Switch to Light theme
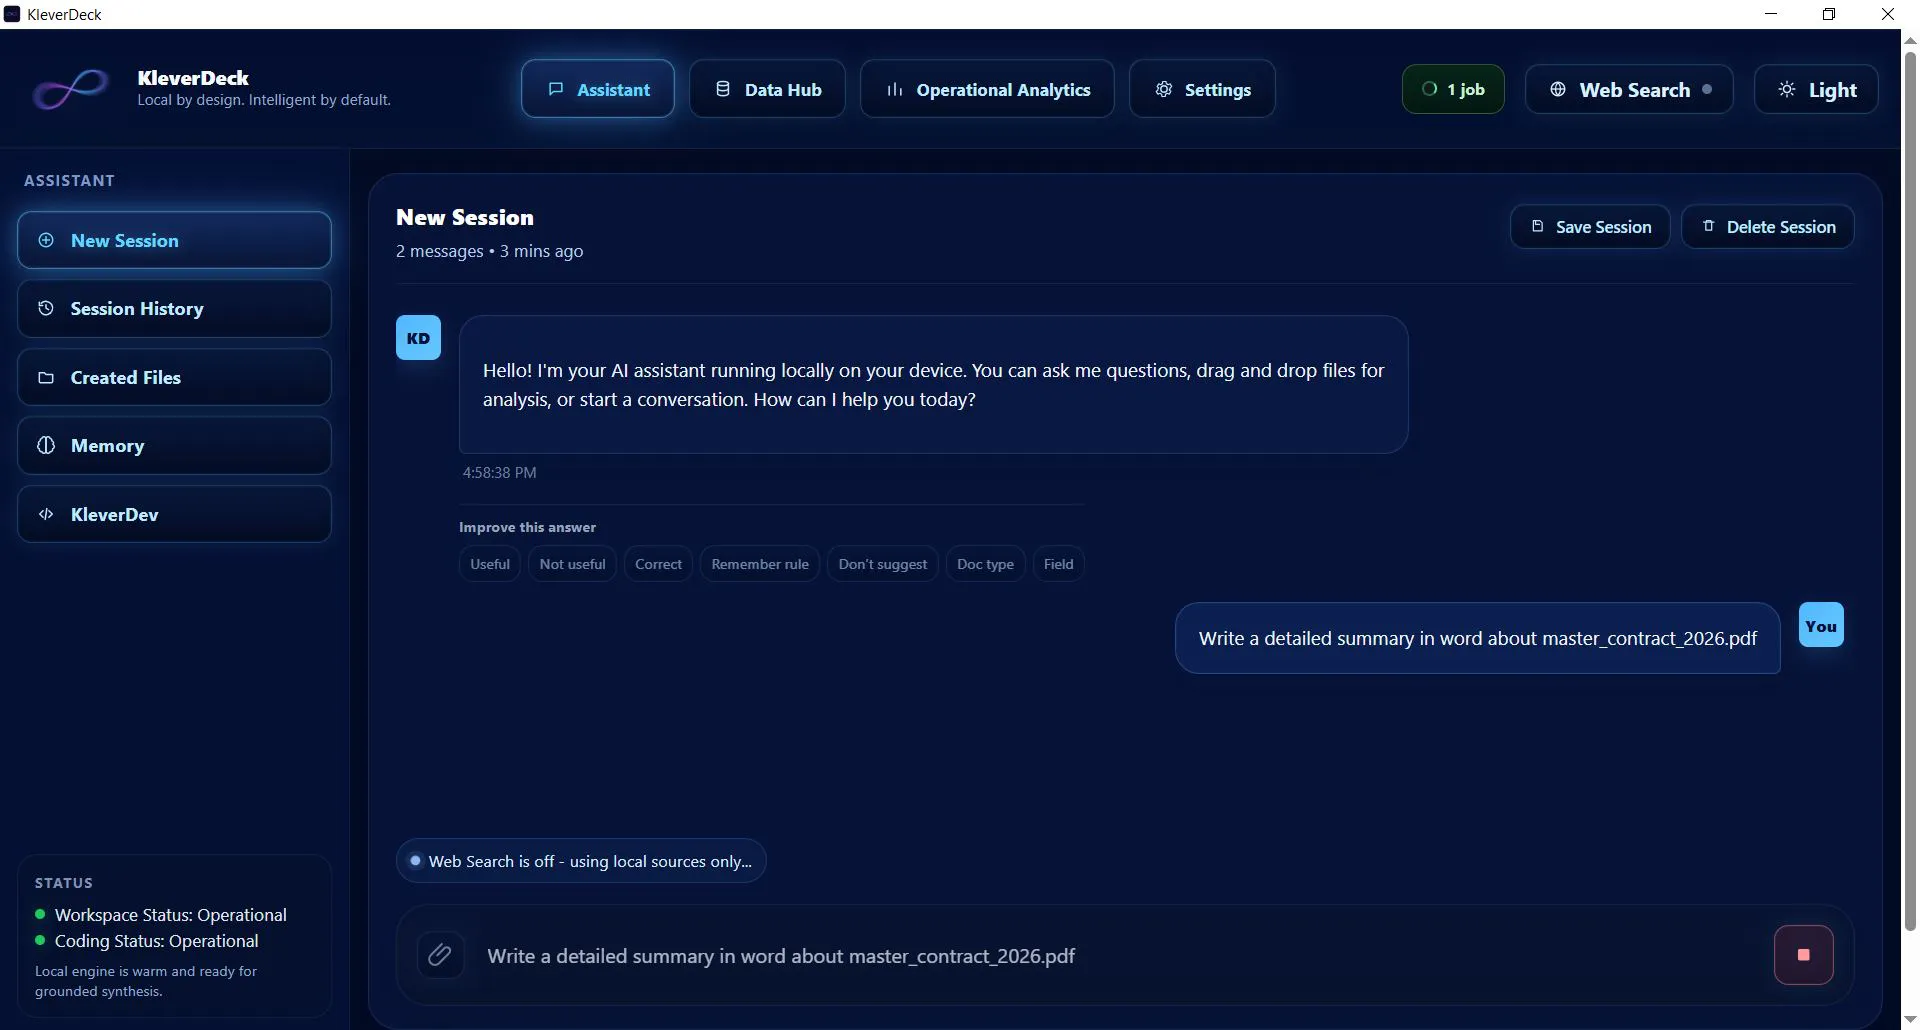The height and width of the screenshot is (1030, 1920). pyautogui.click(x=1816, y=89)
